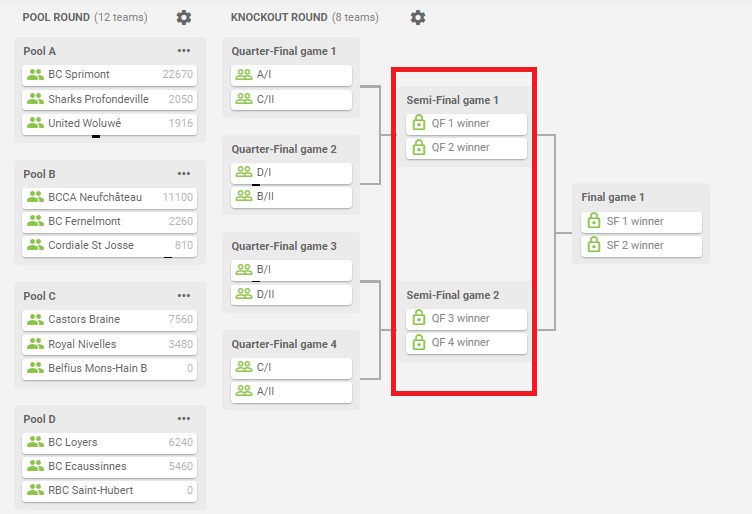Select BCCA Neufchâteau team entry
This screenshot has width=752, height=514.
(x=109, y=197)
